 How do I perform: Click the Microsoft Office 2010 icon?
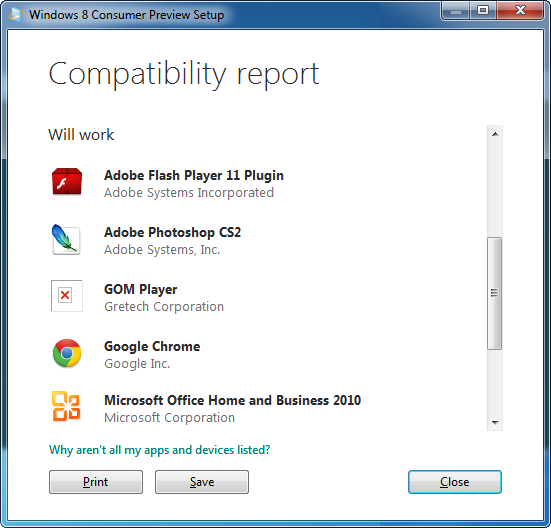point(66,406)
